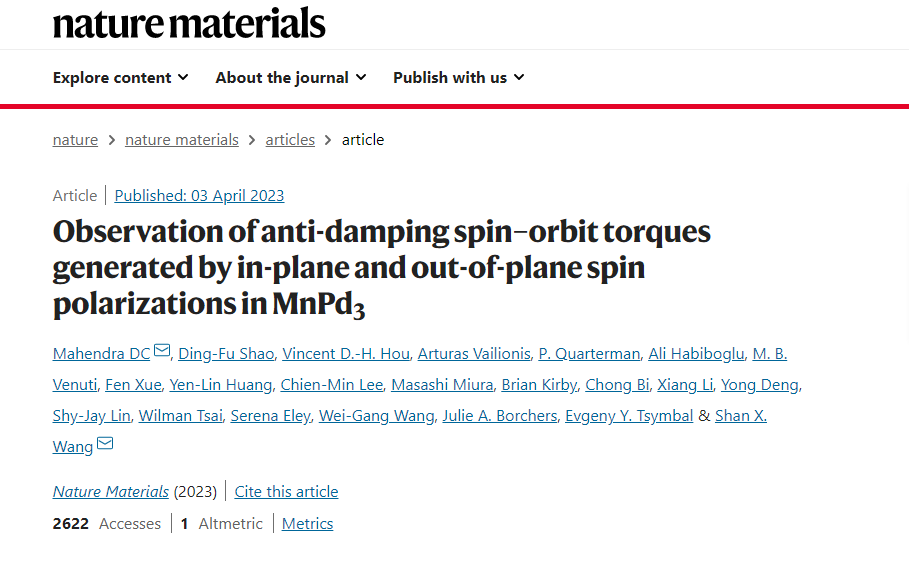
Task: Open the Metrics link
Action: [x=307, y=523]
